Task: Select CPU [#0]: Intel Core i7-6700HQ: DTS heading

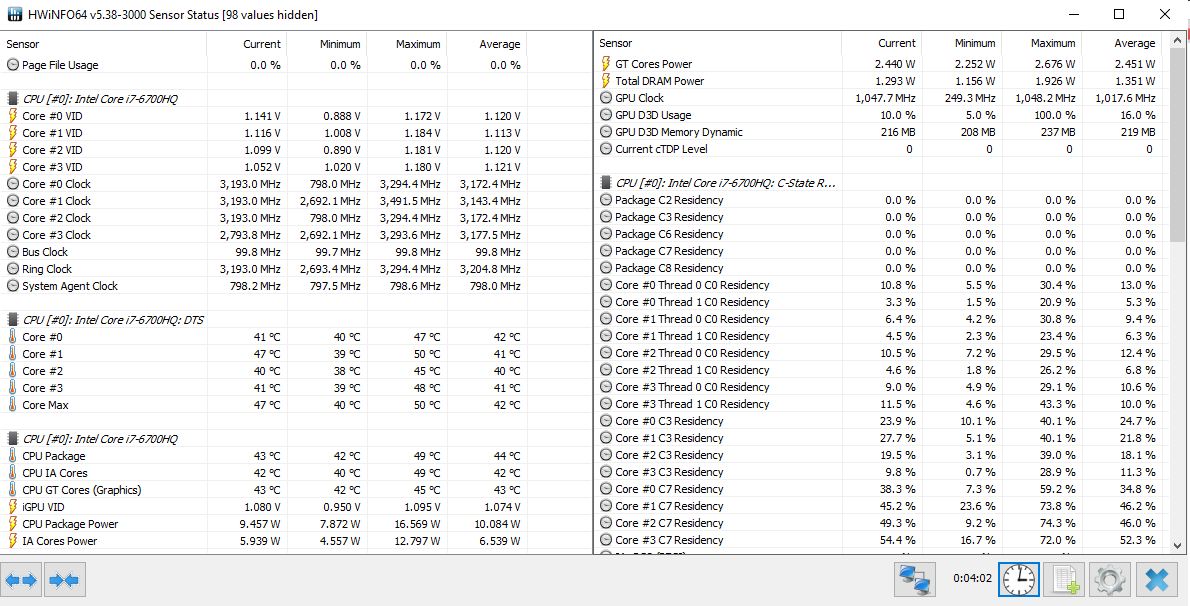Action: pos(113,320)
